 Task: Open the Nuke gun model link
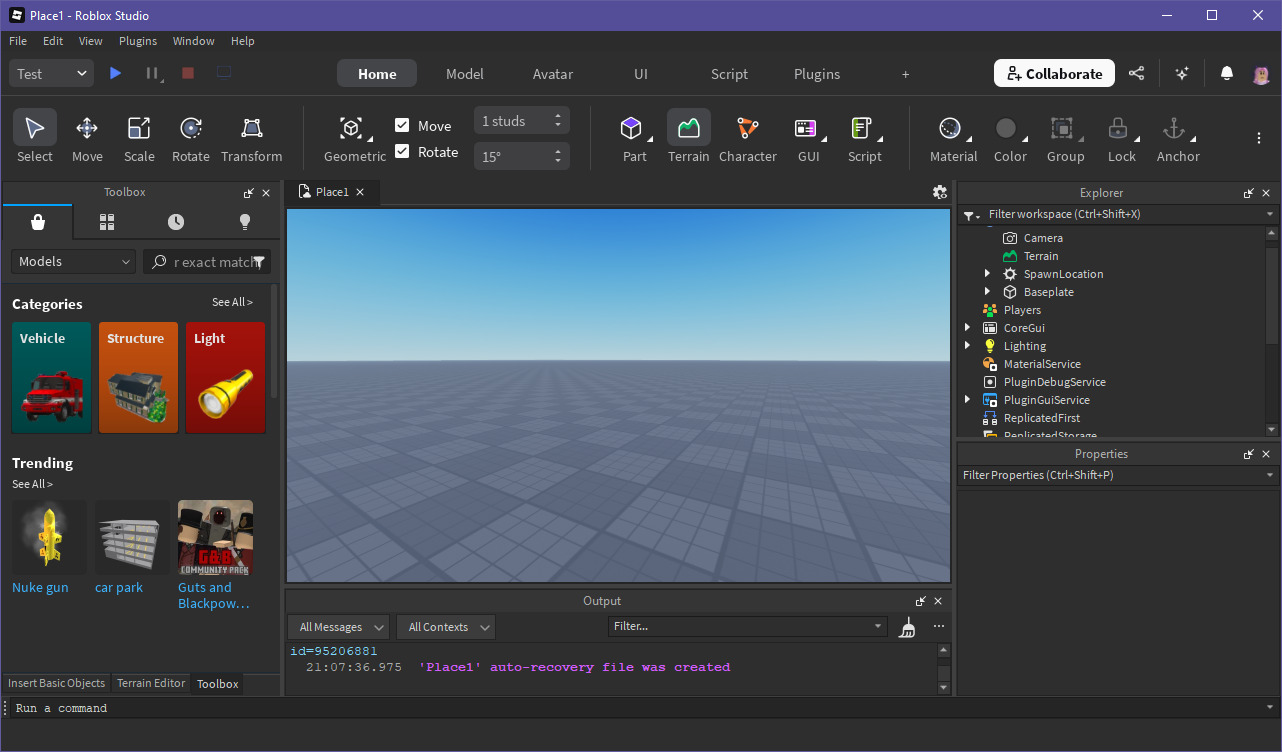tap(40, 587)
